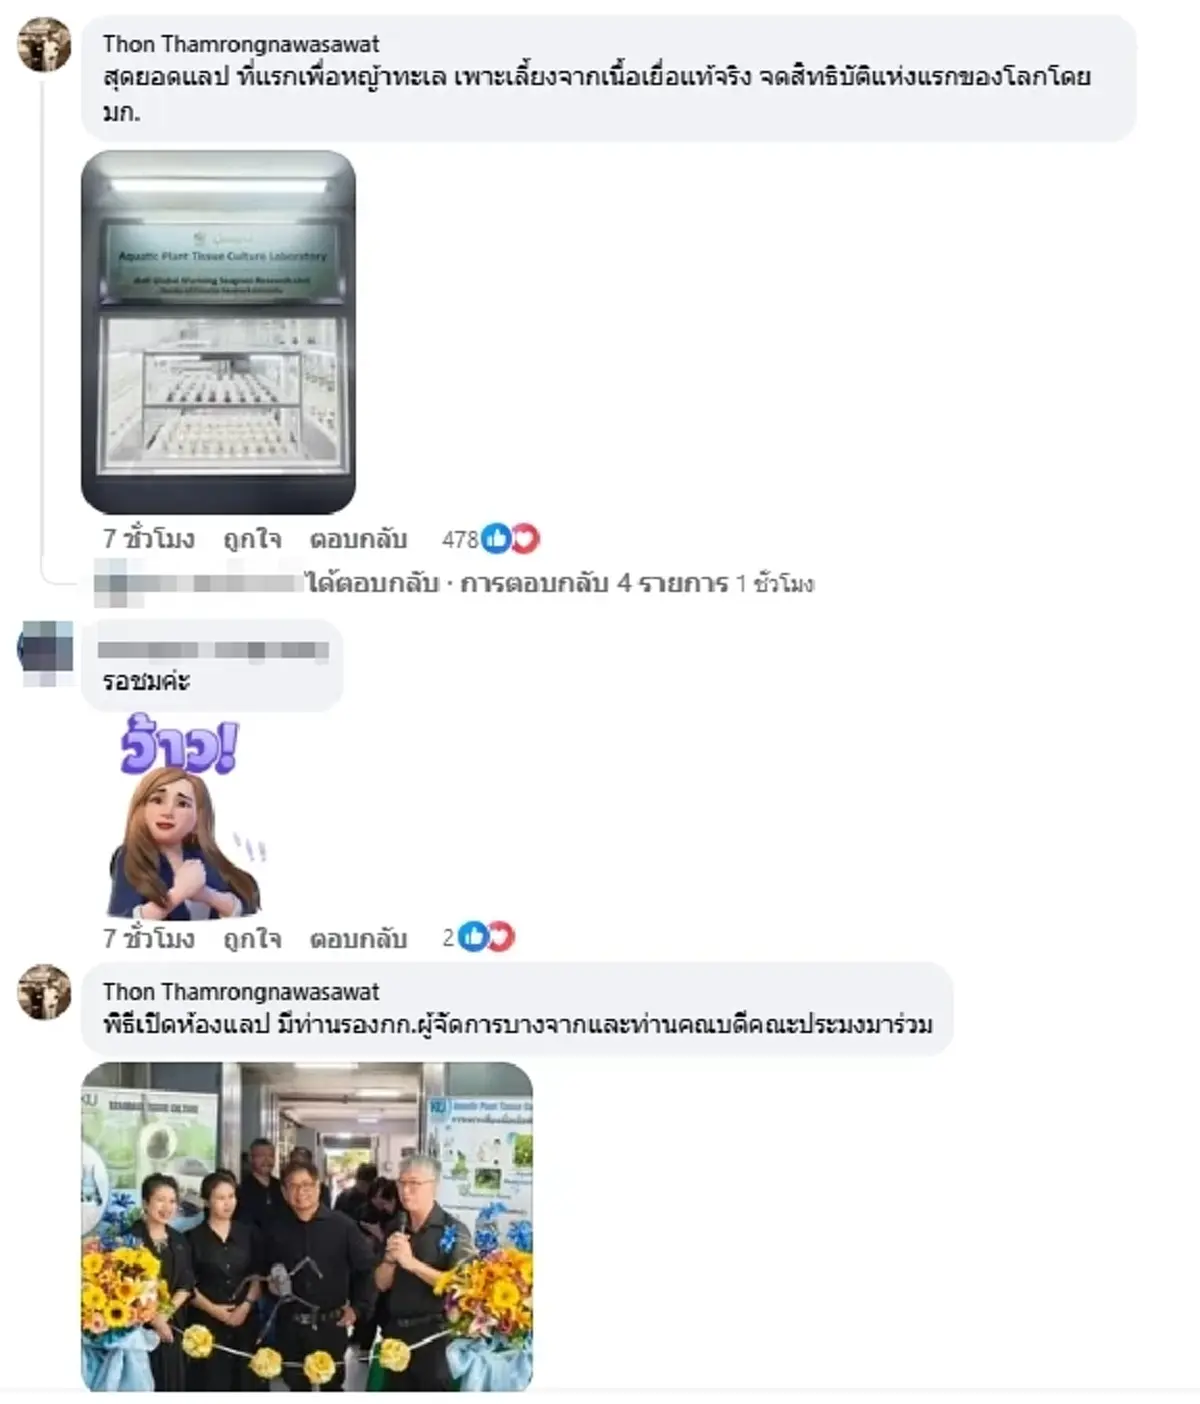The width and height of the screenshot is (1200, 1404).
Task: Like the รอชมค่ะ comment via ถูกใจ
Action: click(x=252, y=938)
